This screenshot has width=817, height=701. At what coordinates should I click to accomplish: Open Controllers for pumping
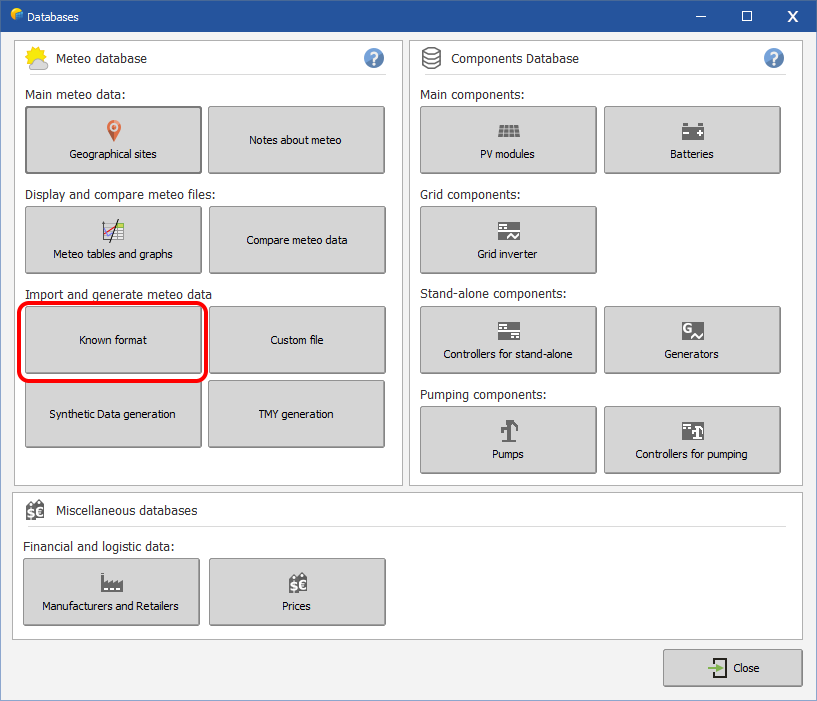coord(692,440)
